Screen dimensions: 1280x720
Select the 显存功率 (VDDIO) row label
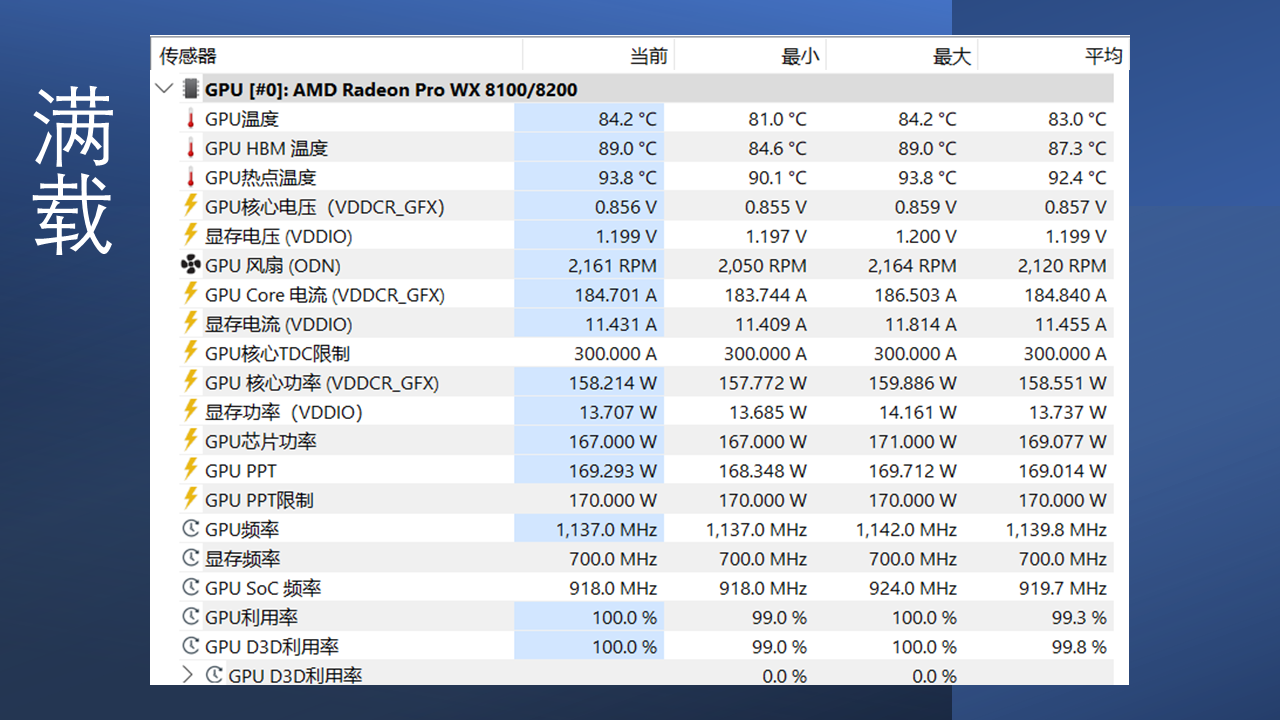(x=284, y=412)
